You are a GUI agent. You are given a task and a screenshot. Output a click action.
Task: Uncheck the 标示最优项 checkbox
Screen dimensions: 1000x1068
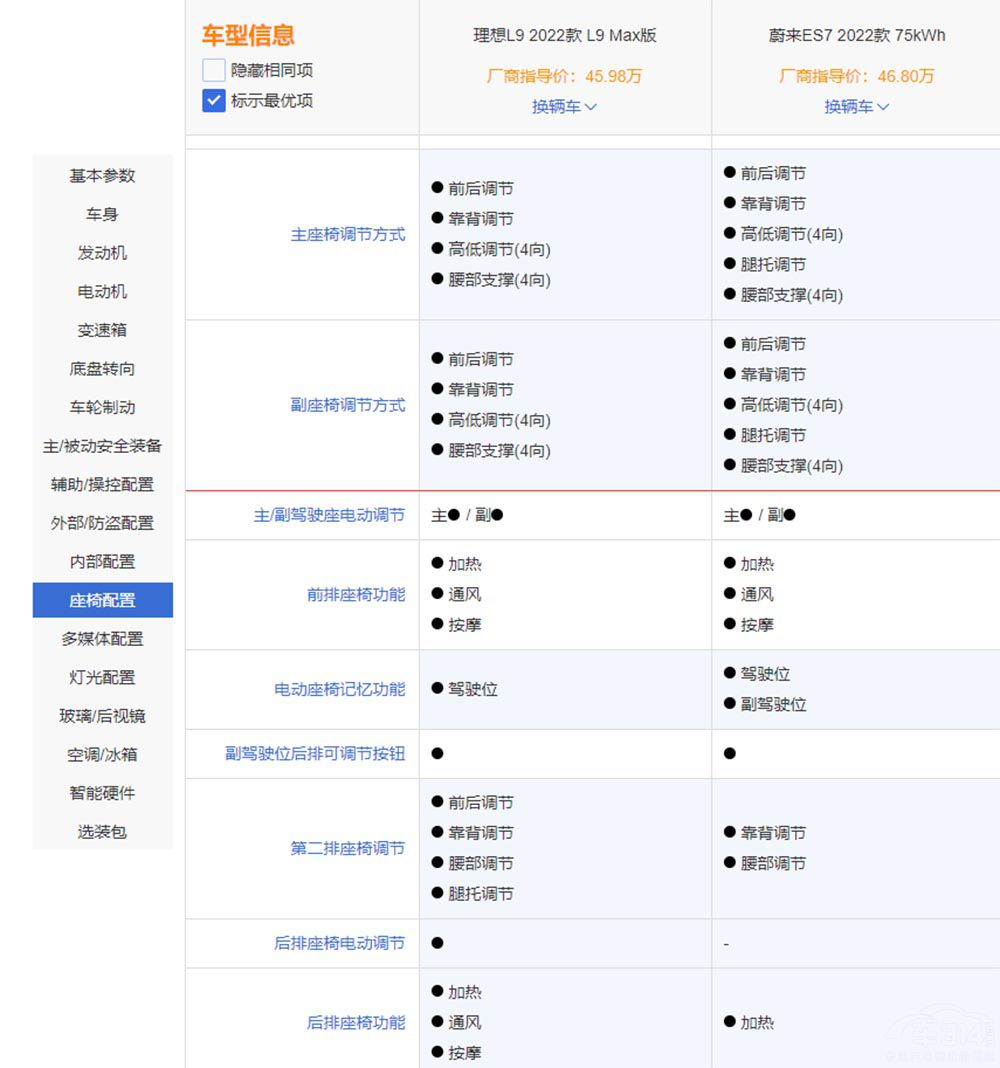click(213, 100)
